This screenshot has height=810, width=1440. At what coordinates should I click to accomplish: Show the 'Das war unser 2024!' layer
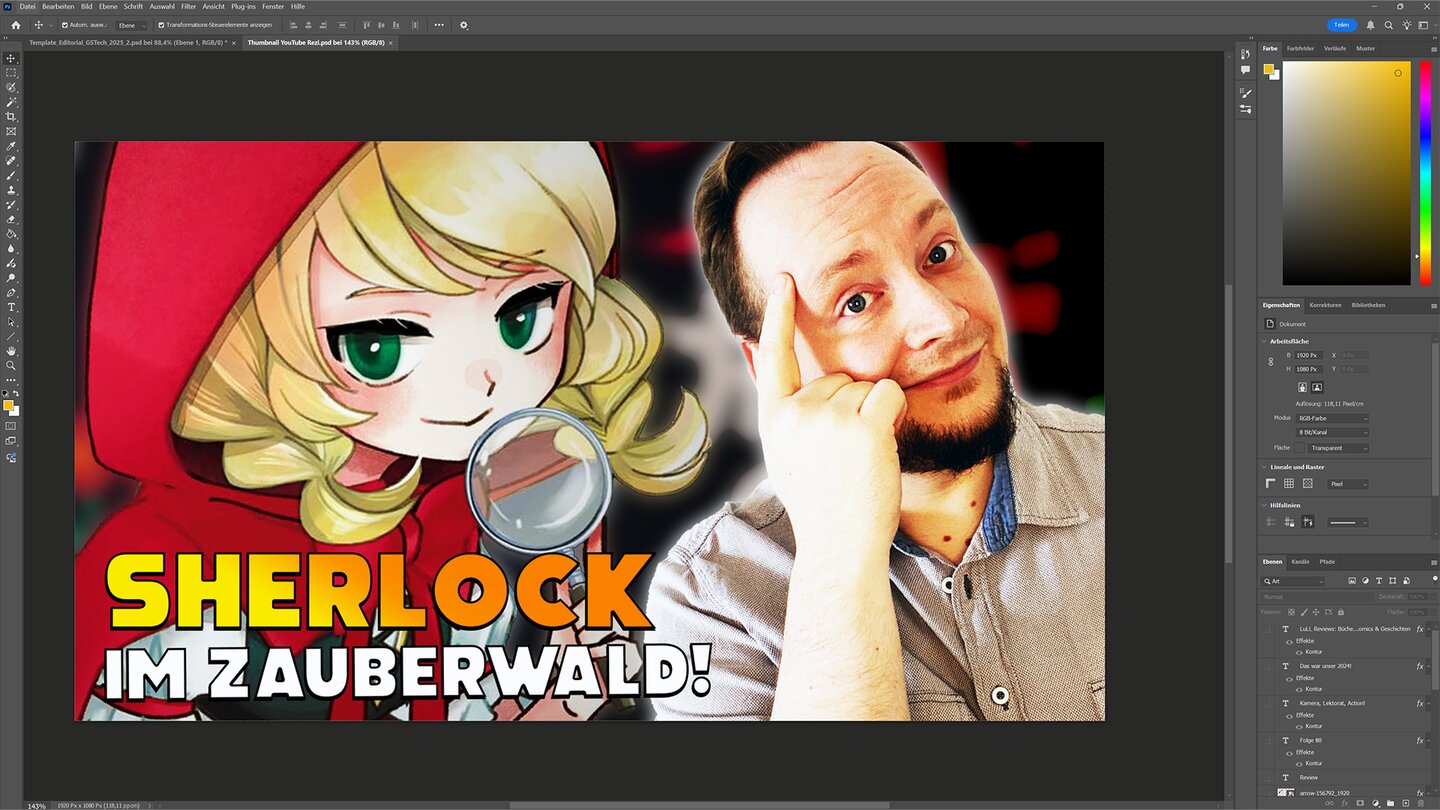[x=1266, y=666]
